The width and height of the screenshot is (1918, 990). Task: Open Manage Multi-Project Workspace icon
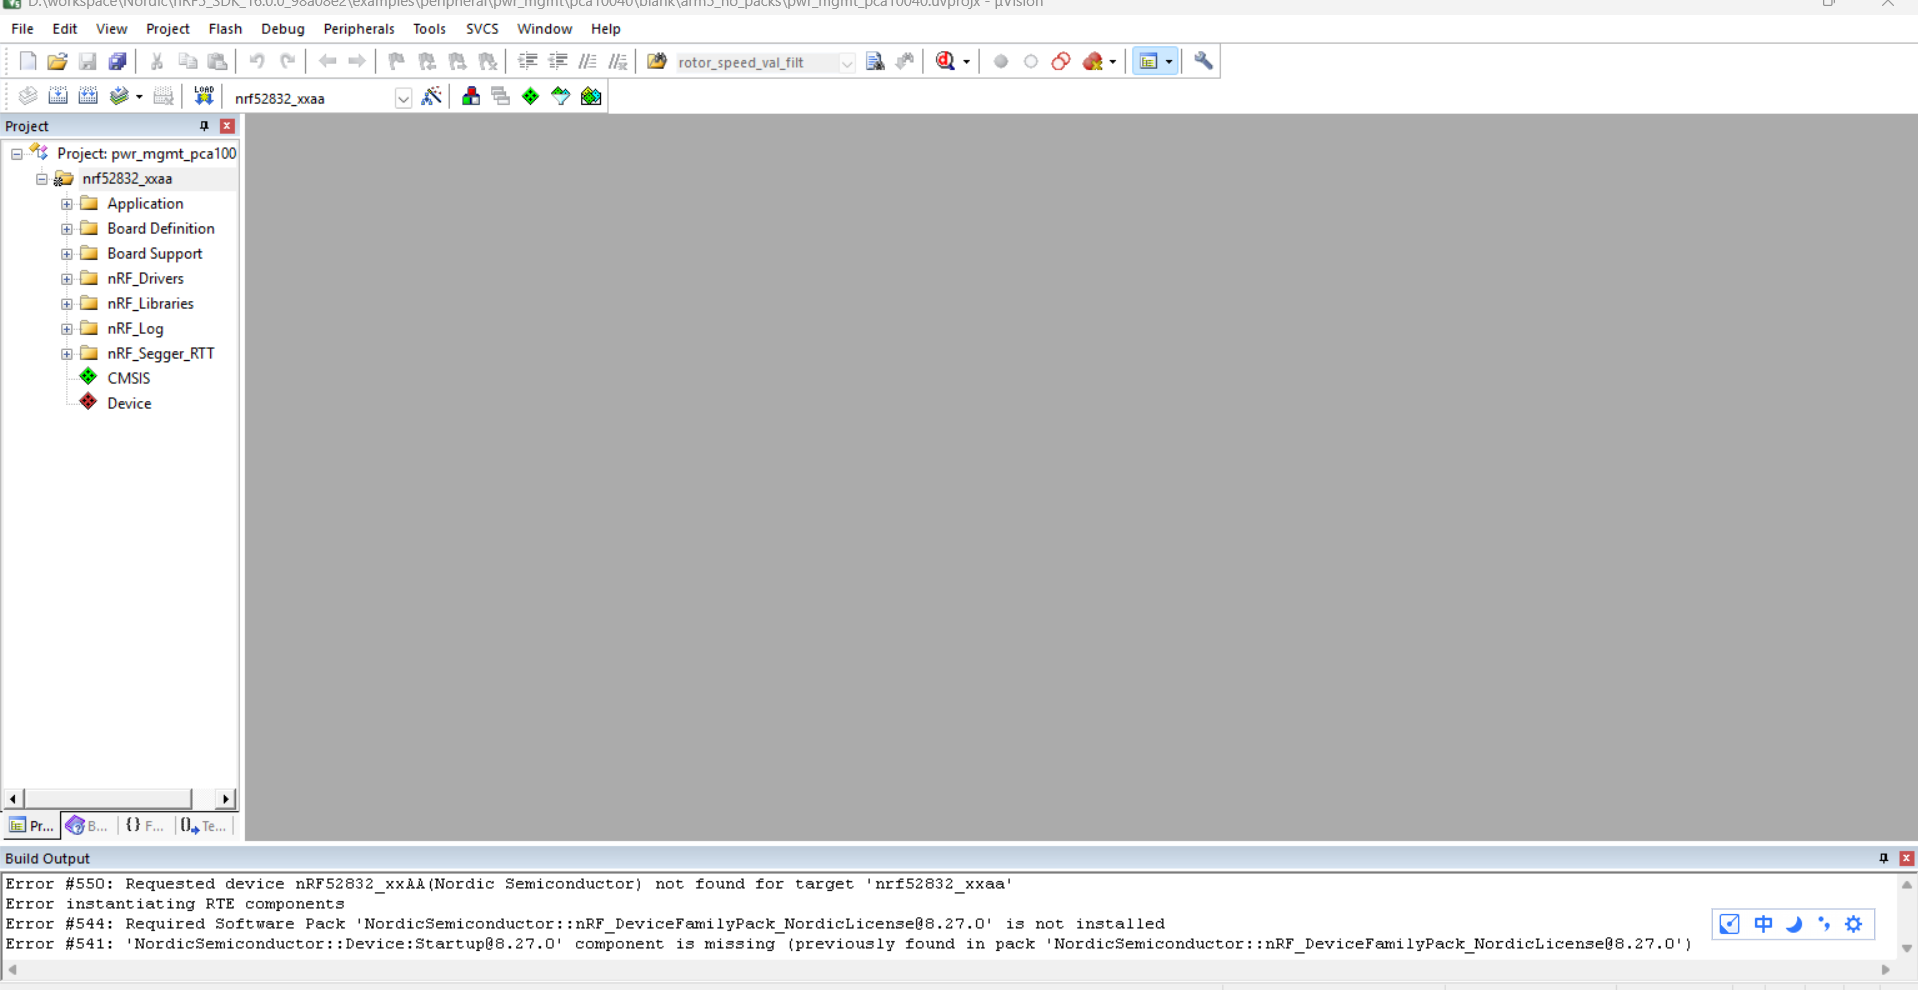click(x=501, y=97)
